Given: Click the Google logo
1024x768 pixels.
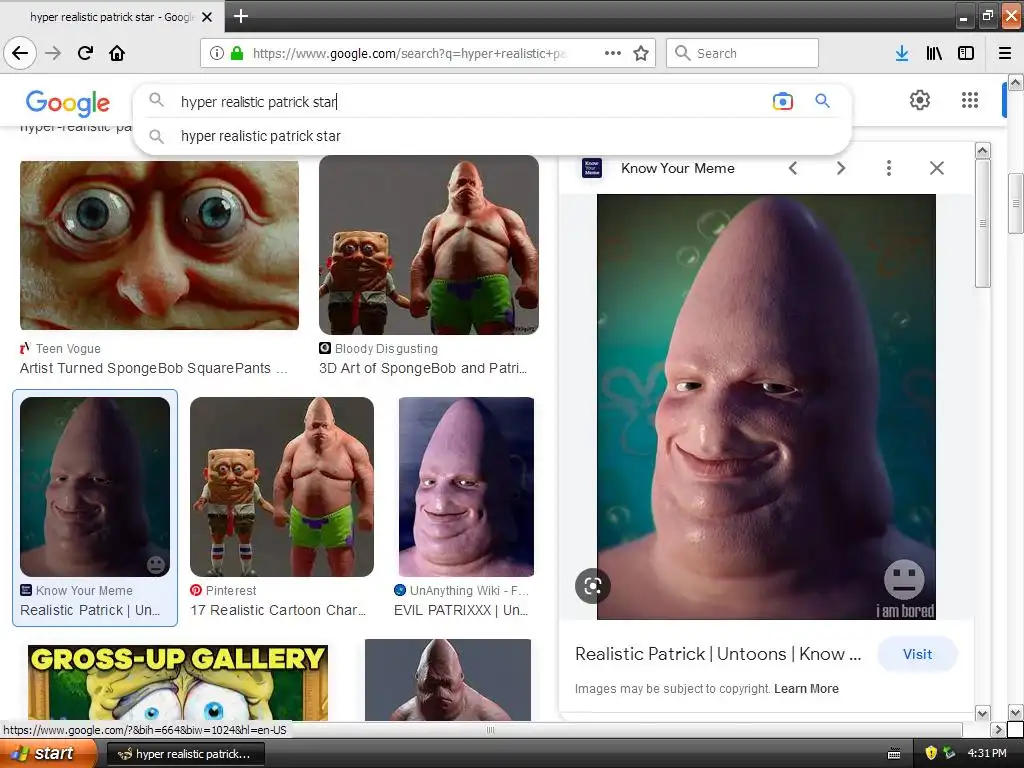Looking at the screenshot, I should (x=68, y=103).
